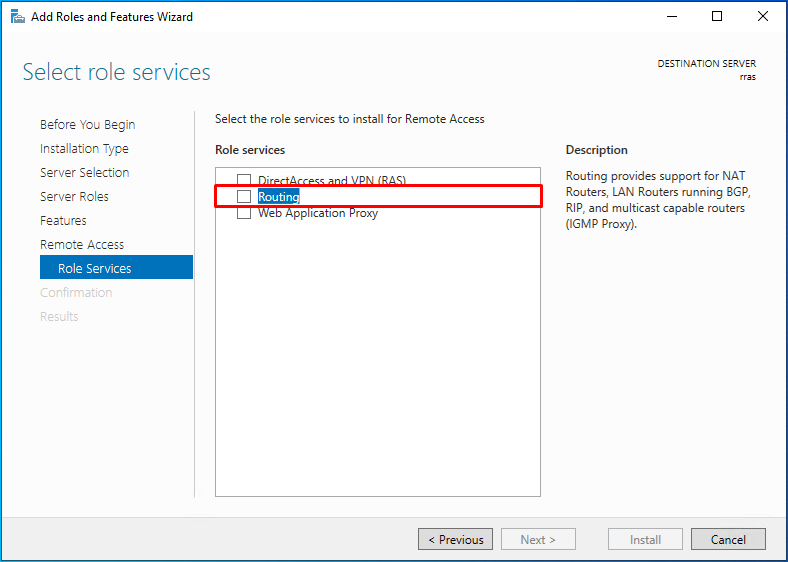
Task: Check the DirectAccess and VPN (RAS) box
Action: (244, 180)
